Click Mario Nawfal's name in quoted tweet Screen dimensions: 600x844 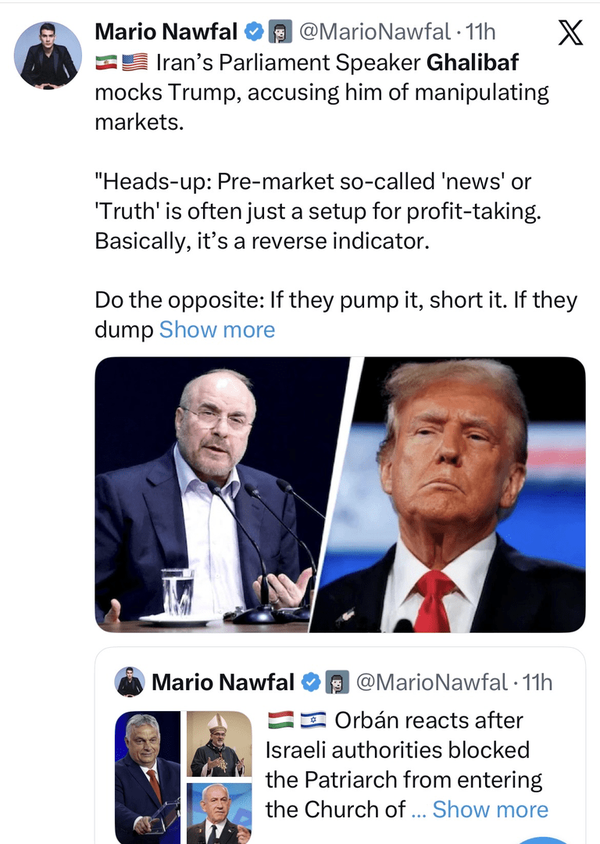pyautogui.click(x=222, y=682)
